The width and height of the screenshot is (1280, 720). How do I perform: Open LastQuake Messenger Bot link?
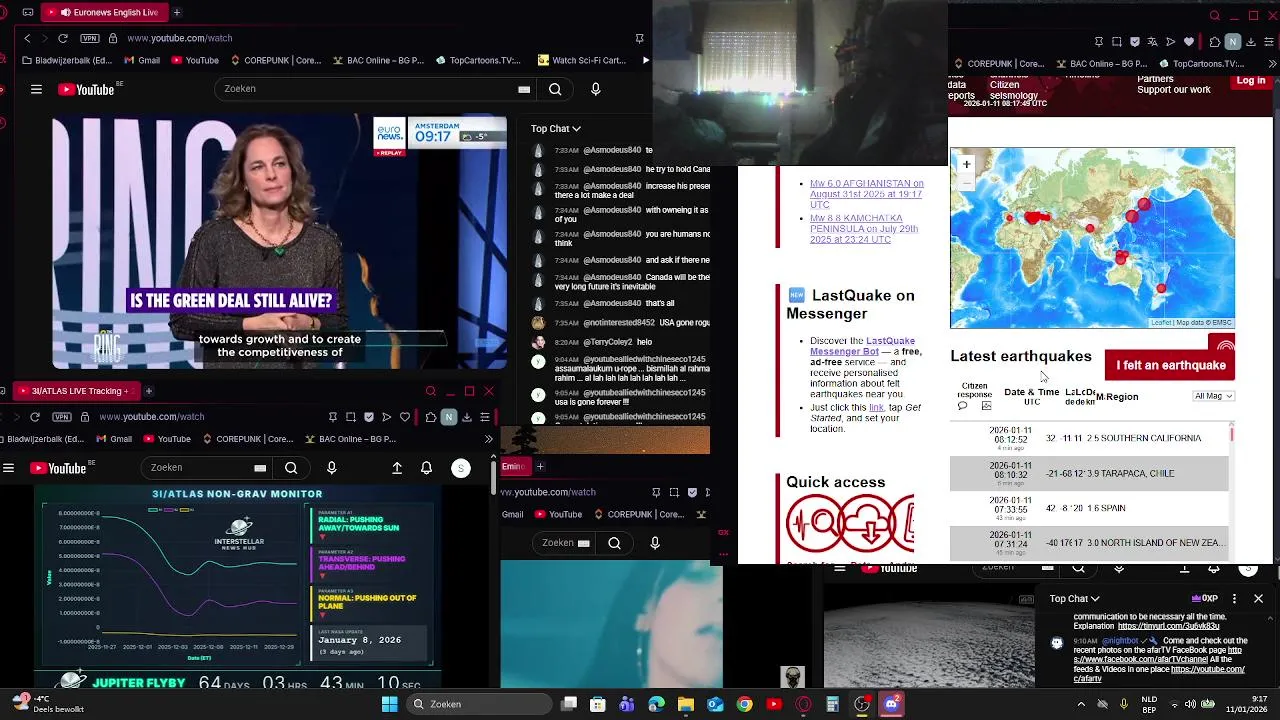(862, 346)
